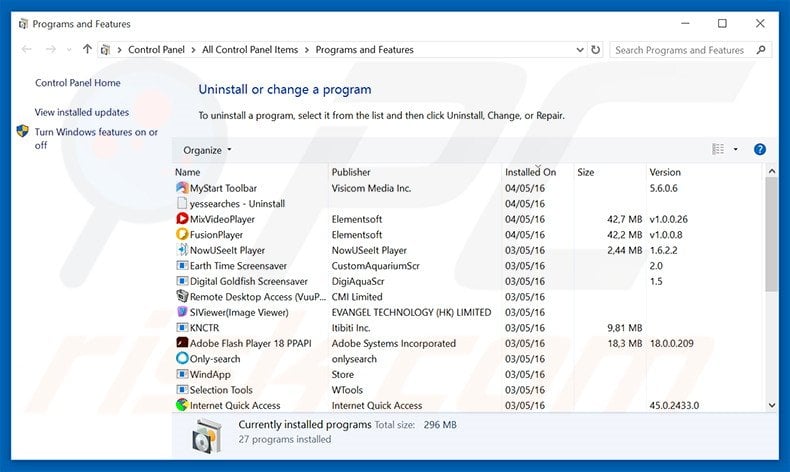Click the Earth Time Screensaver icon

tap(182, 265)
